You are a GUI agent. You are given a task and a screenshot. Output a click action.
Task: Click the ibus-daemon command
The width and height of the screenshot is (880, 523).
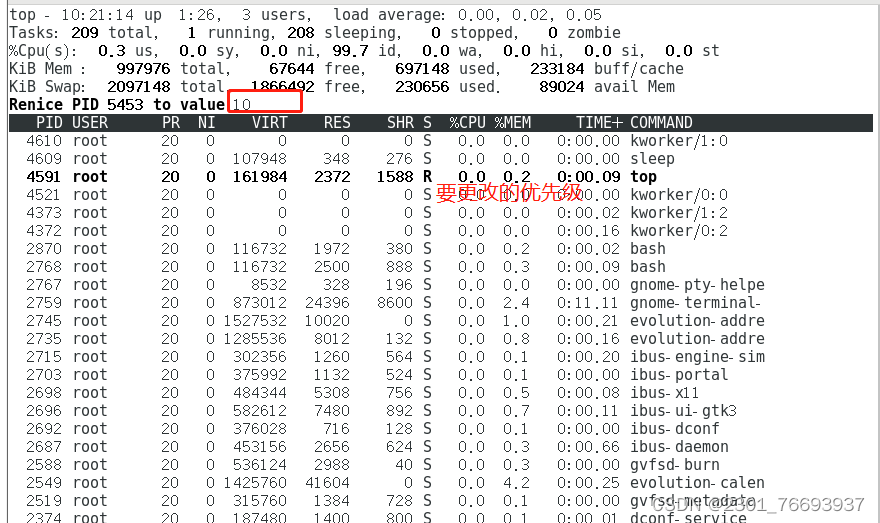(x=679, y=447)
